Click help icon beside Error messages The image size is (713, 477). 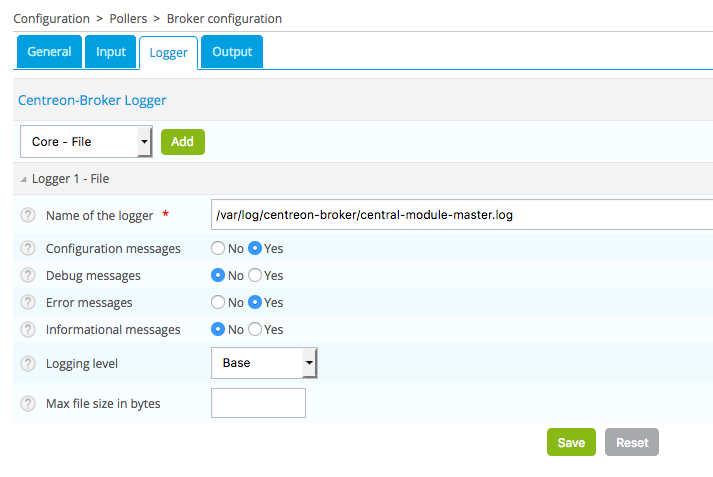(28, 302)
